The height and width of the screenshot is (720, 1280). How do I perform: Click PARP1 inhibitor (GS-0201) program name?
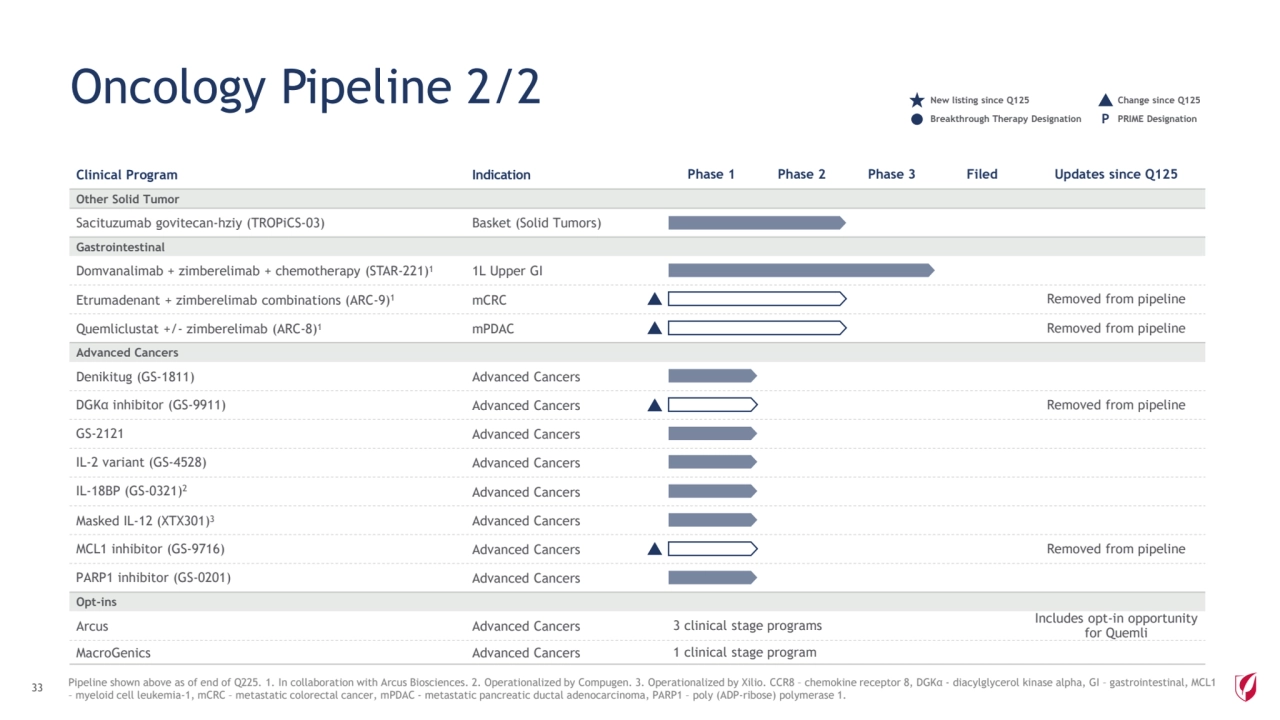click(154, 578)
